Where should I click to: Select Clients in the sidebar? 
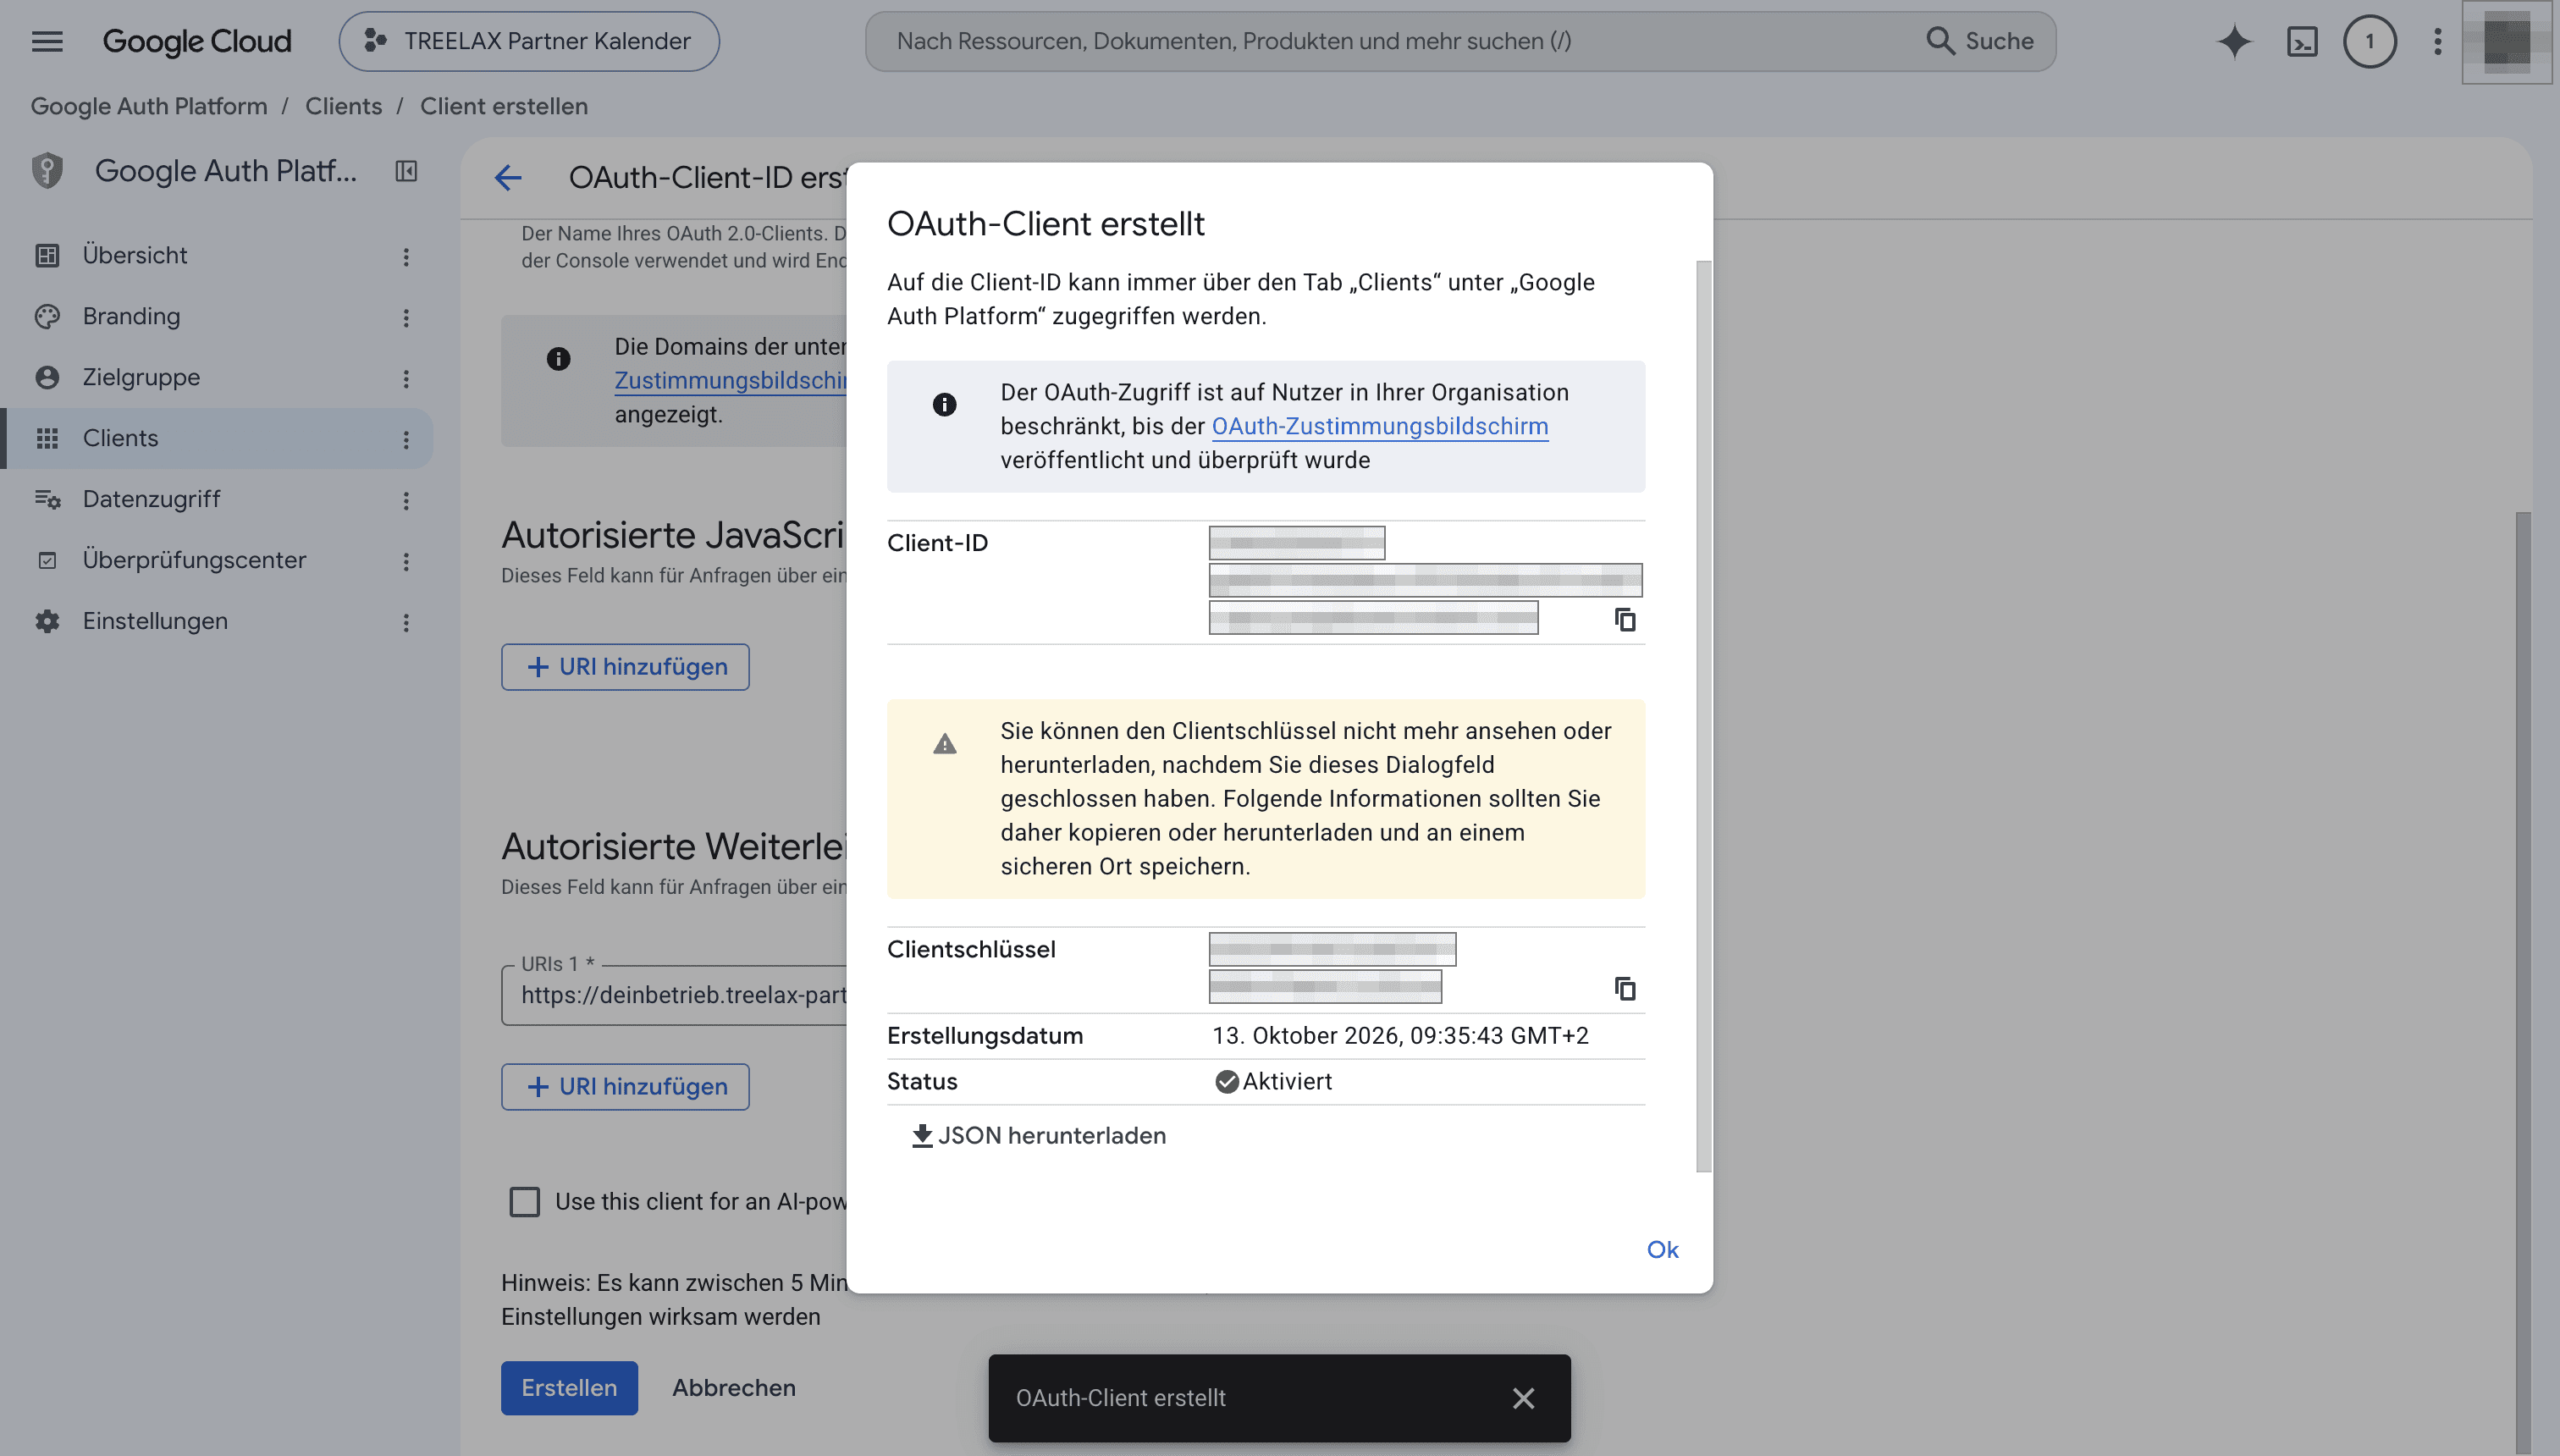[120, 438]
